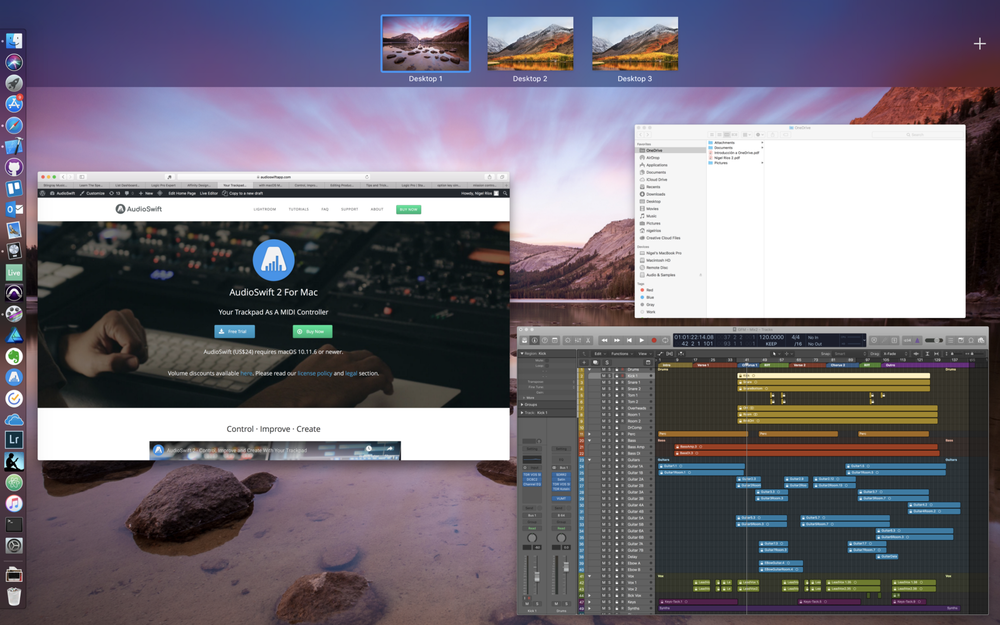Open View menu in Logic tracks area

tap(644, 354)
